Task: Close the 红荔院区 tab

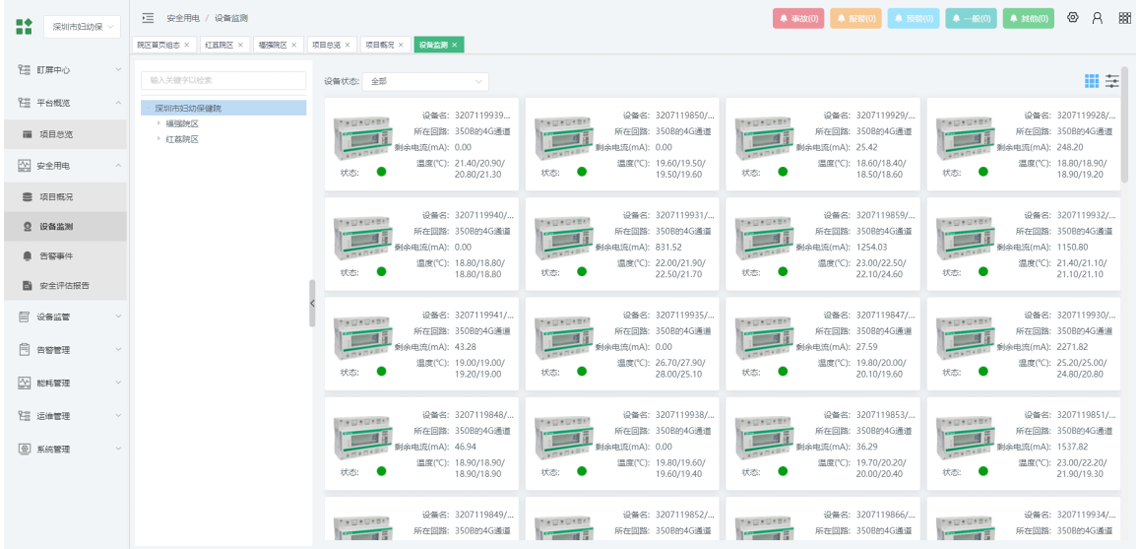Action: pos(241,45)
